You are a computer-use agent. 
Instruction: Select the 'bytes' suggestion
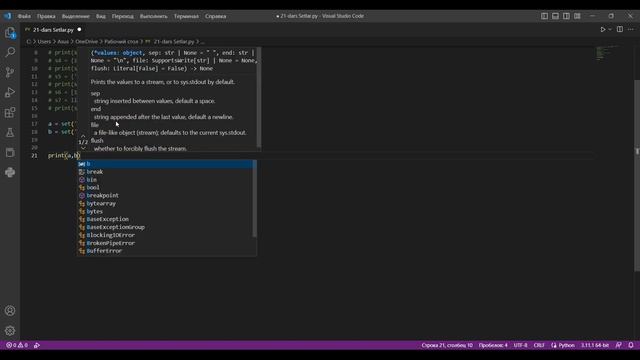click(165, 211)
